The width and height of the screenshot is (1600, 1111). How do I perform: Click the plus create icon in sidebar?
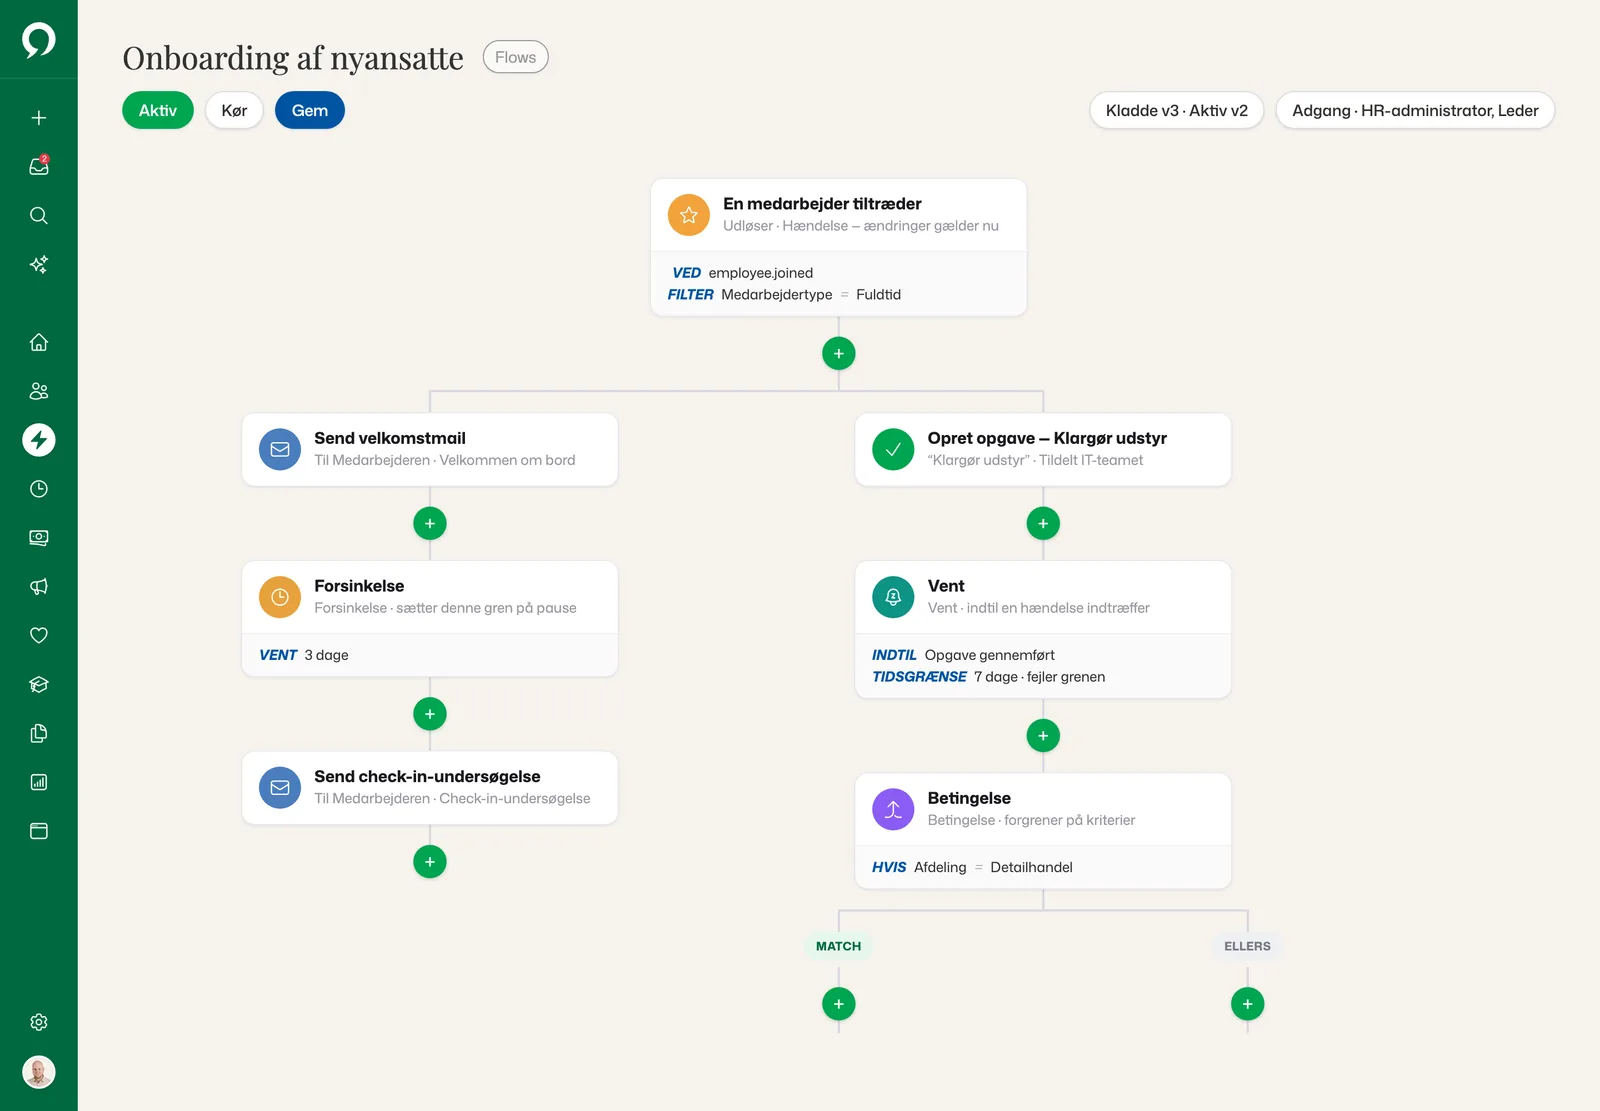(39, 118)
